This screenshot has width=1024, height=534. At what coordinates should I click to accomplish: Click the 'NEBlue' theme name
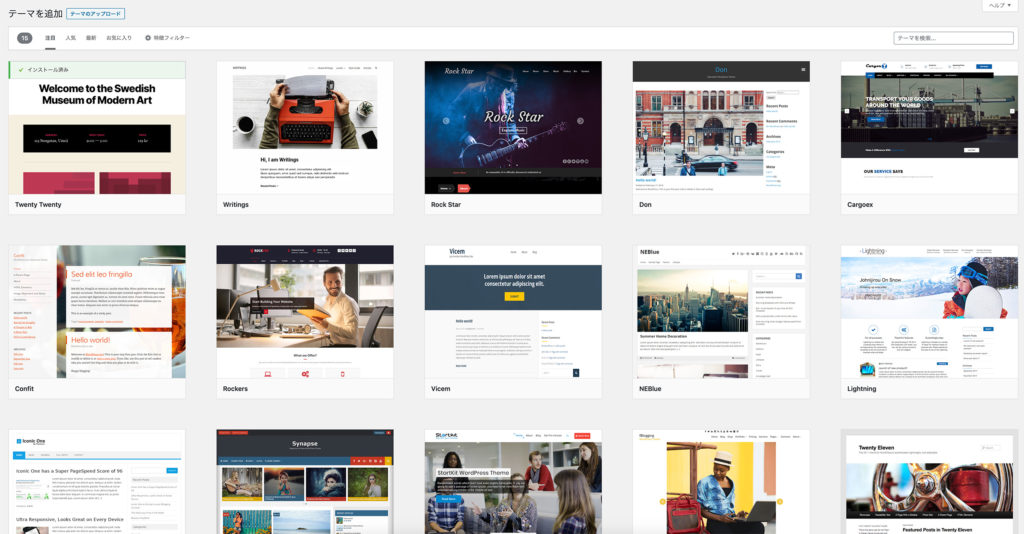(650, 388)
